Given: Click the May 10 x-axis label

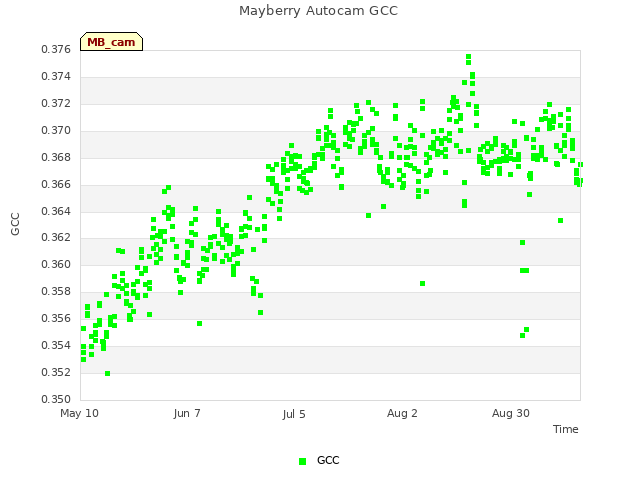Looking at the screenshot, I should pos(79,413).
